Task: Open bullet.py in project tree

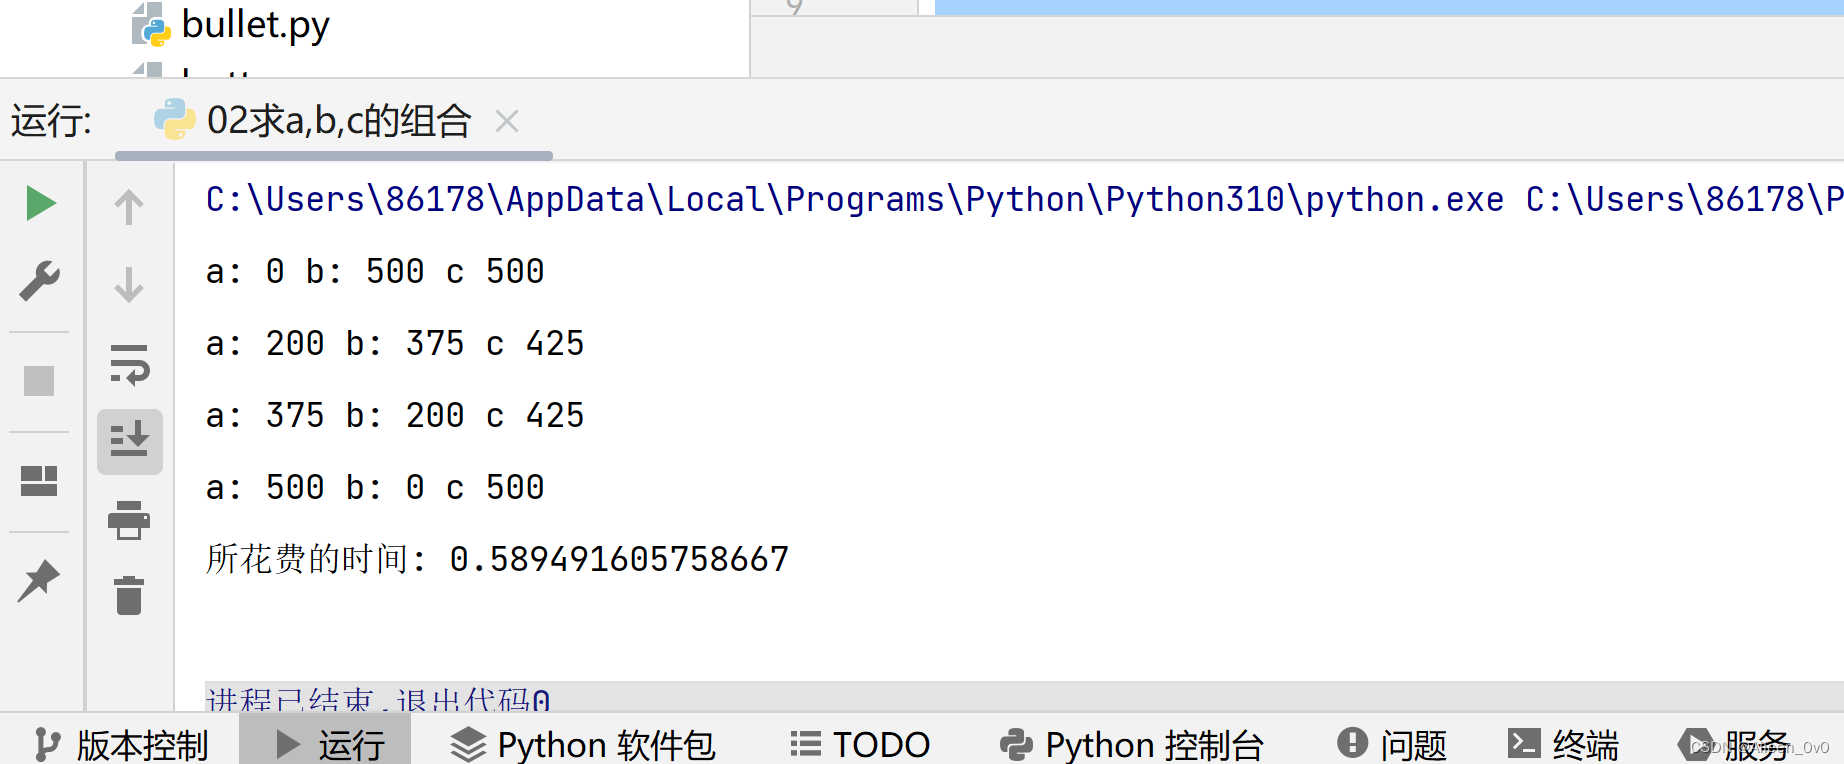Action: point(255,25)
